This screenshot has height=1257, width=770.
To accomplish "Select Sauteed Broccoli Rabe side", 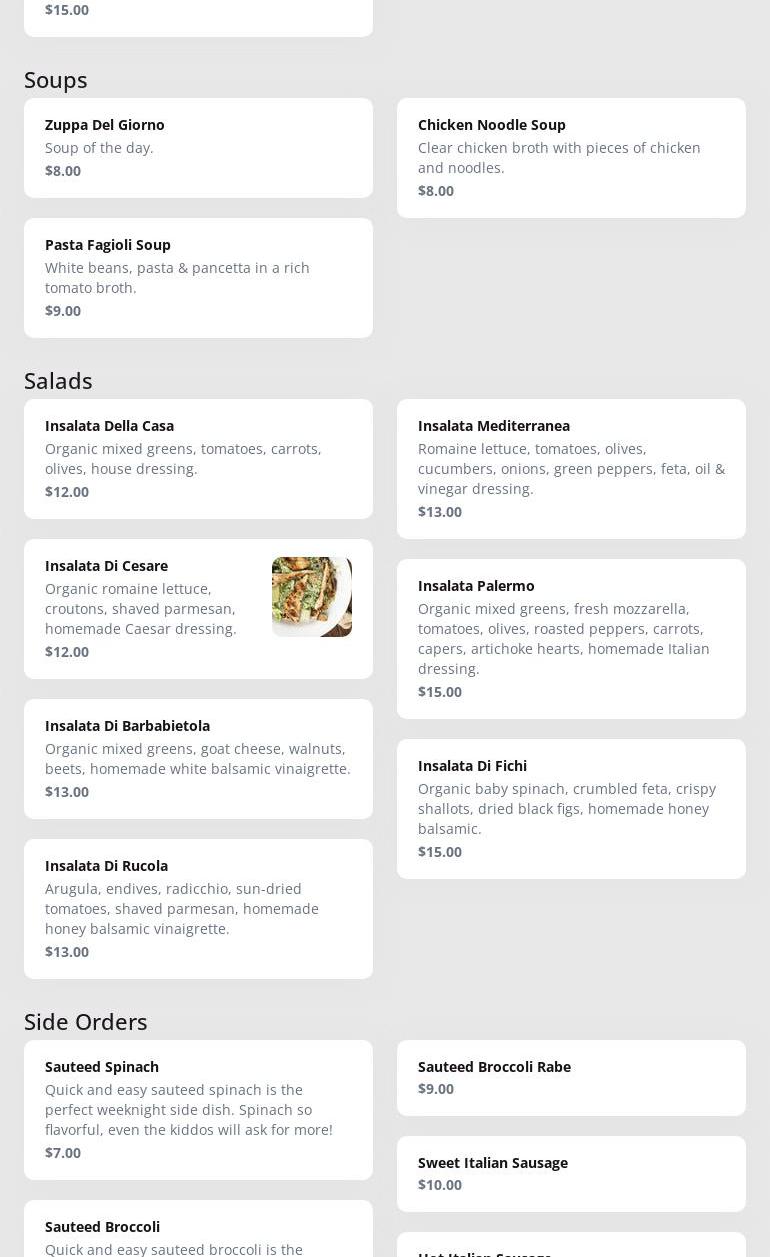I will coord(571,1078).
